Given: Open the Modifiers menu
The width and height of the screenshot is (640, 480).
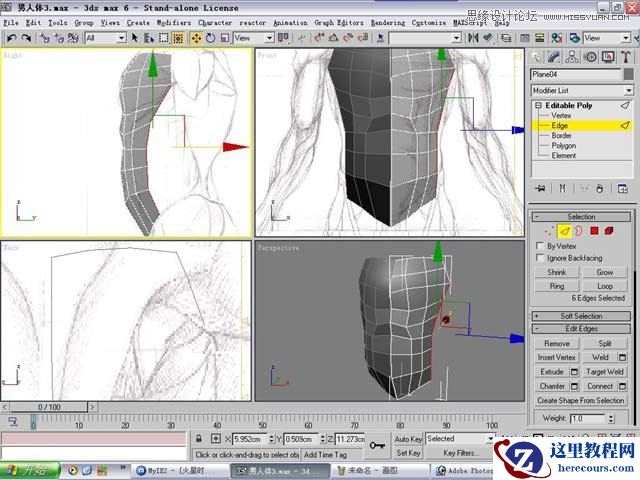Looking at the screenshot, I should 173,22.
